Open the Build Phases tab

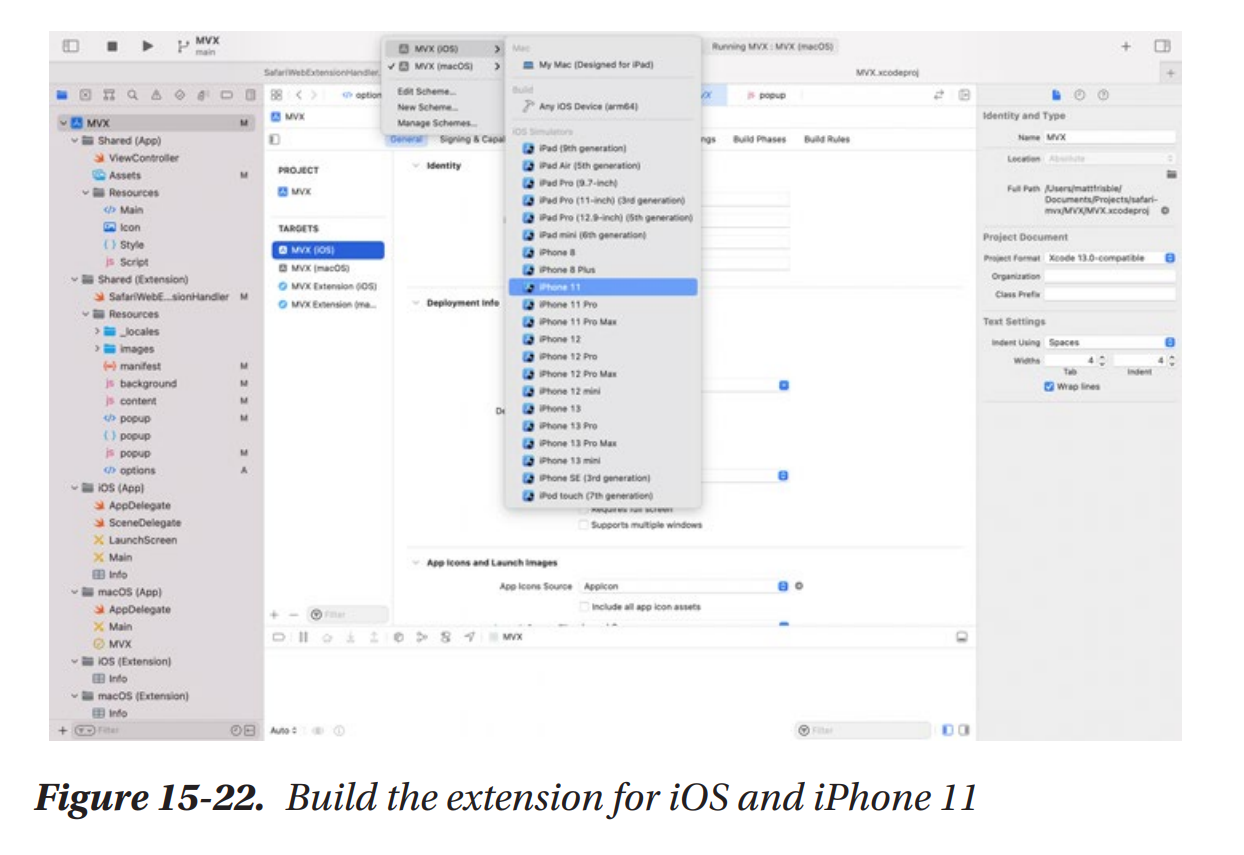pyautogui.click(x=759, y=139)
